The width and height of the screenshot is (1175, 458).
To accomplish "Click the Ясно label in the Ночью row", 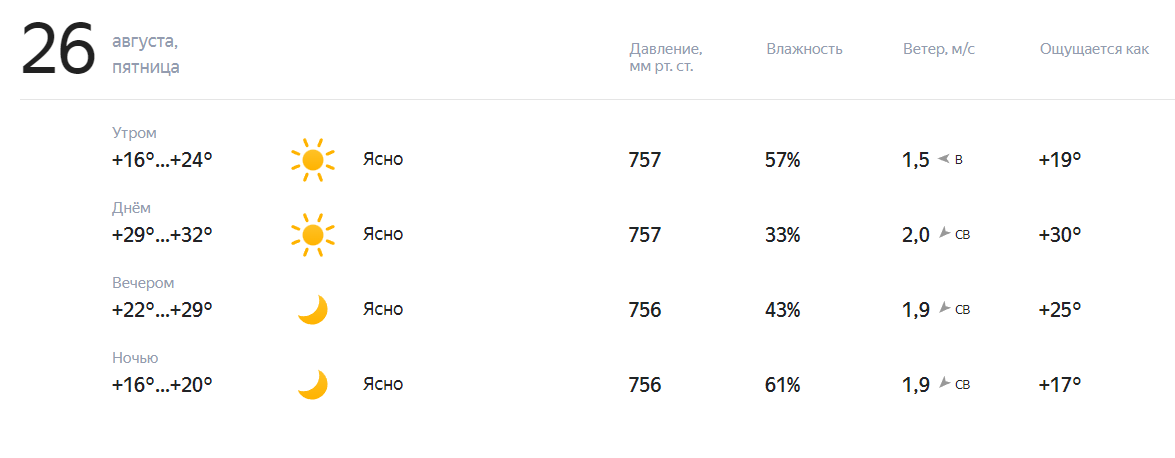I will pyautogui.click(x=383, y=385).
